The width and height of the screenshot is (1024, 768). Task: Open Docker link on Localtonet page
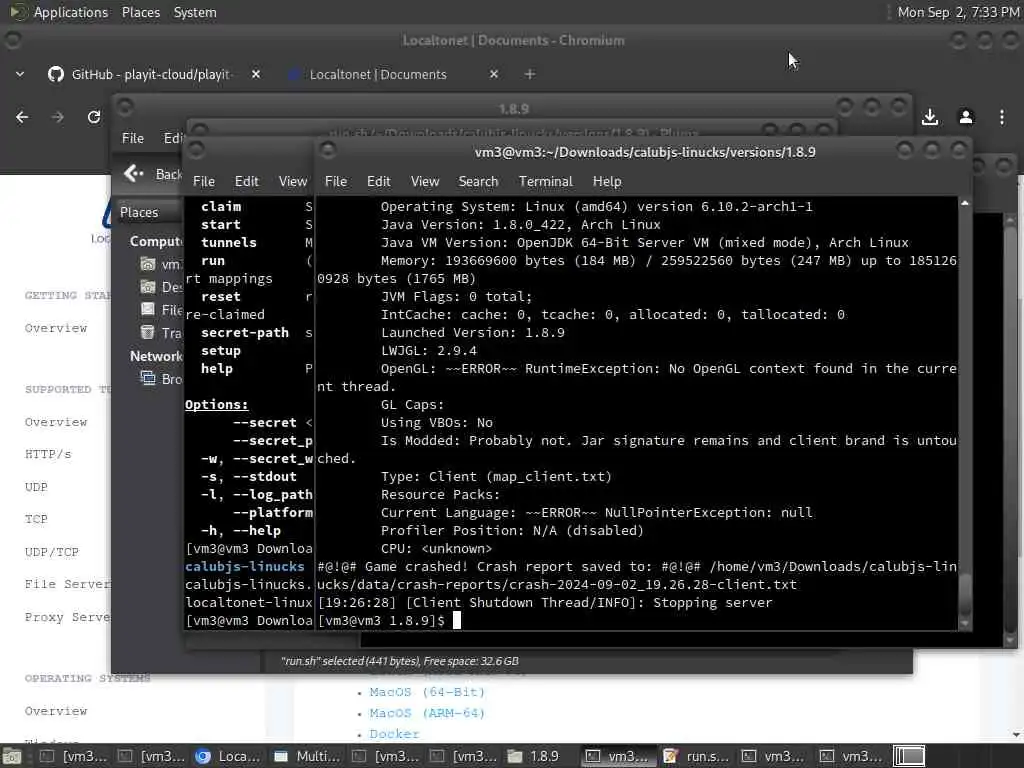pyautogui.click(x=394, y=734)
